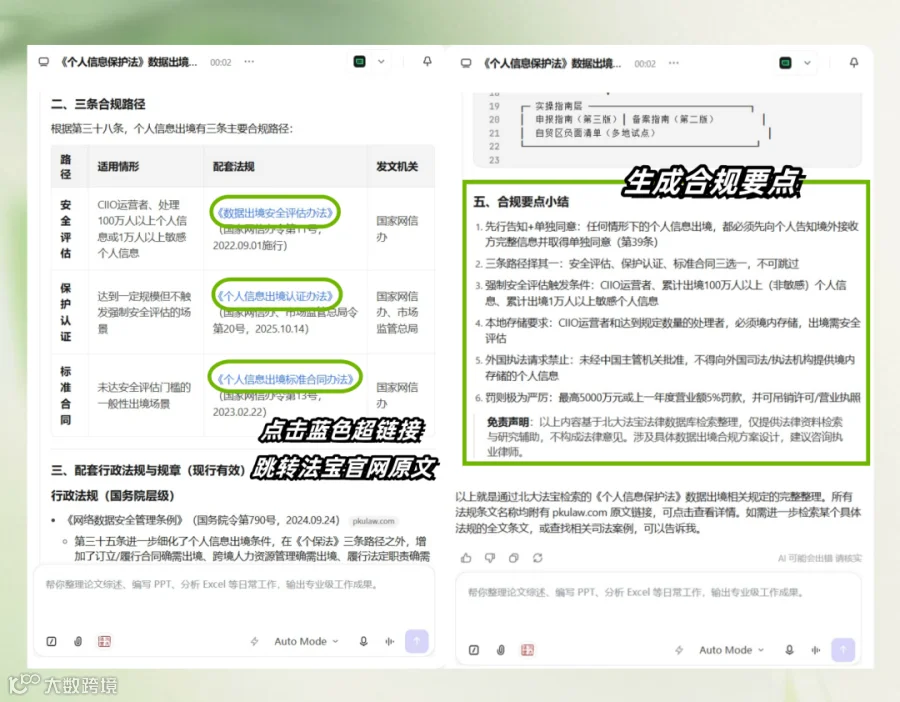Click green model icon in left chat header
This screenshot has height=702, width=900.
pos(359,61)
